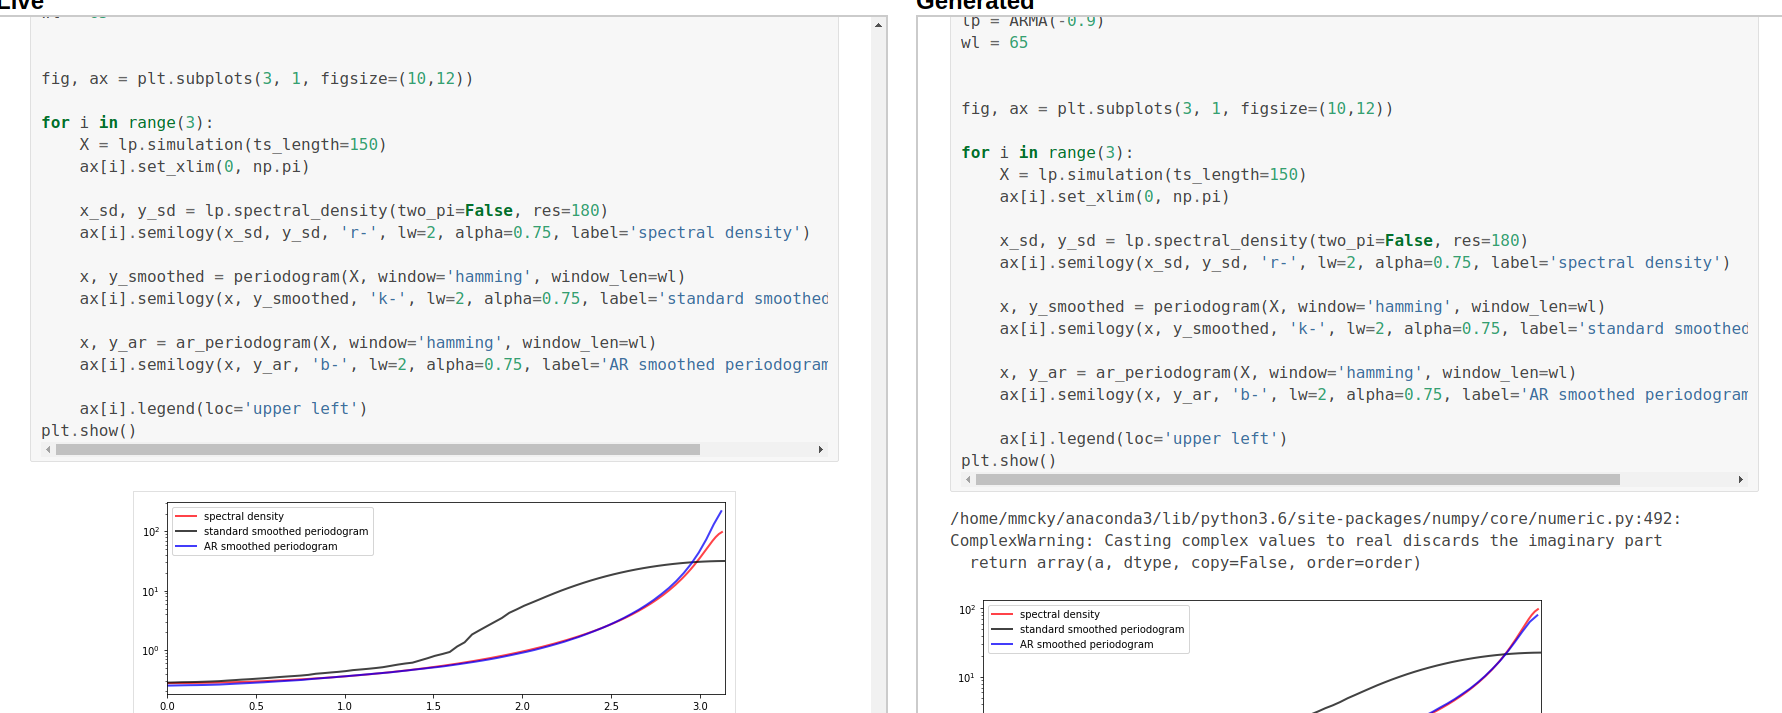Viewport: 1782px width, 713px height.
Task: Click 'ax[i].legend(loc='upper left')' in the Generated pane
Action: tap(1144, 439)
